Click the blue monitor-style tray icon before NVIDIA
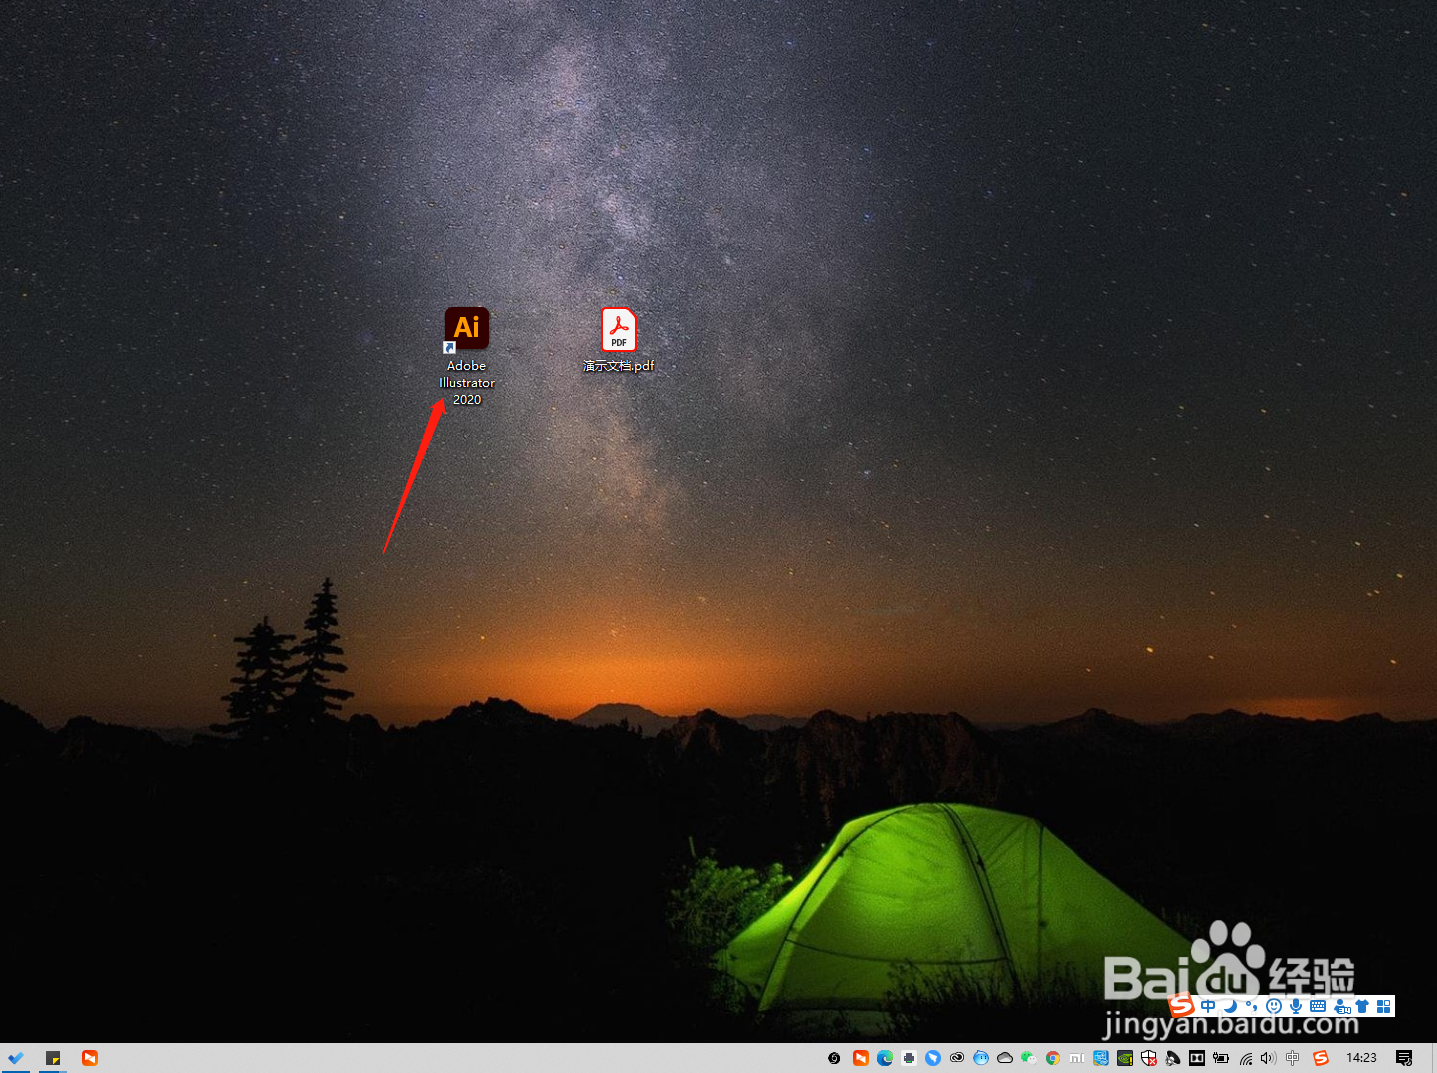This screenshot has width=1437, height=1073. (x=1101, y=1058)
